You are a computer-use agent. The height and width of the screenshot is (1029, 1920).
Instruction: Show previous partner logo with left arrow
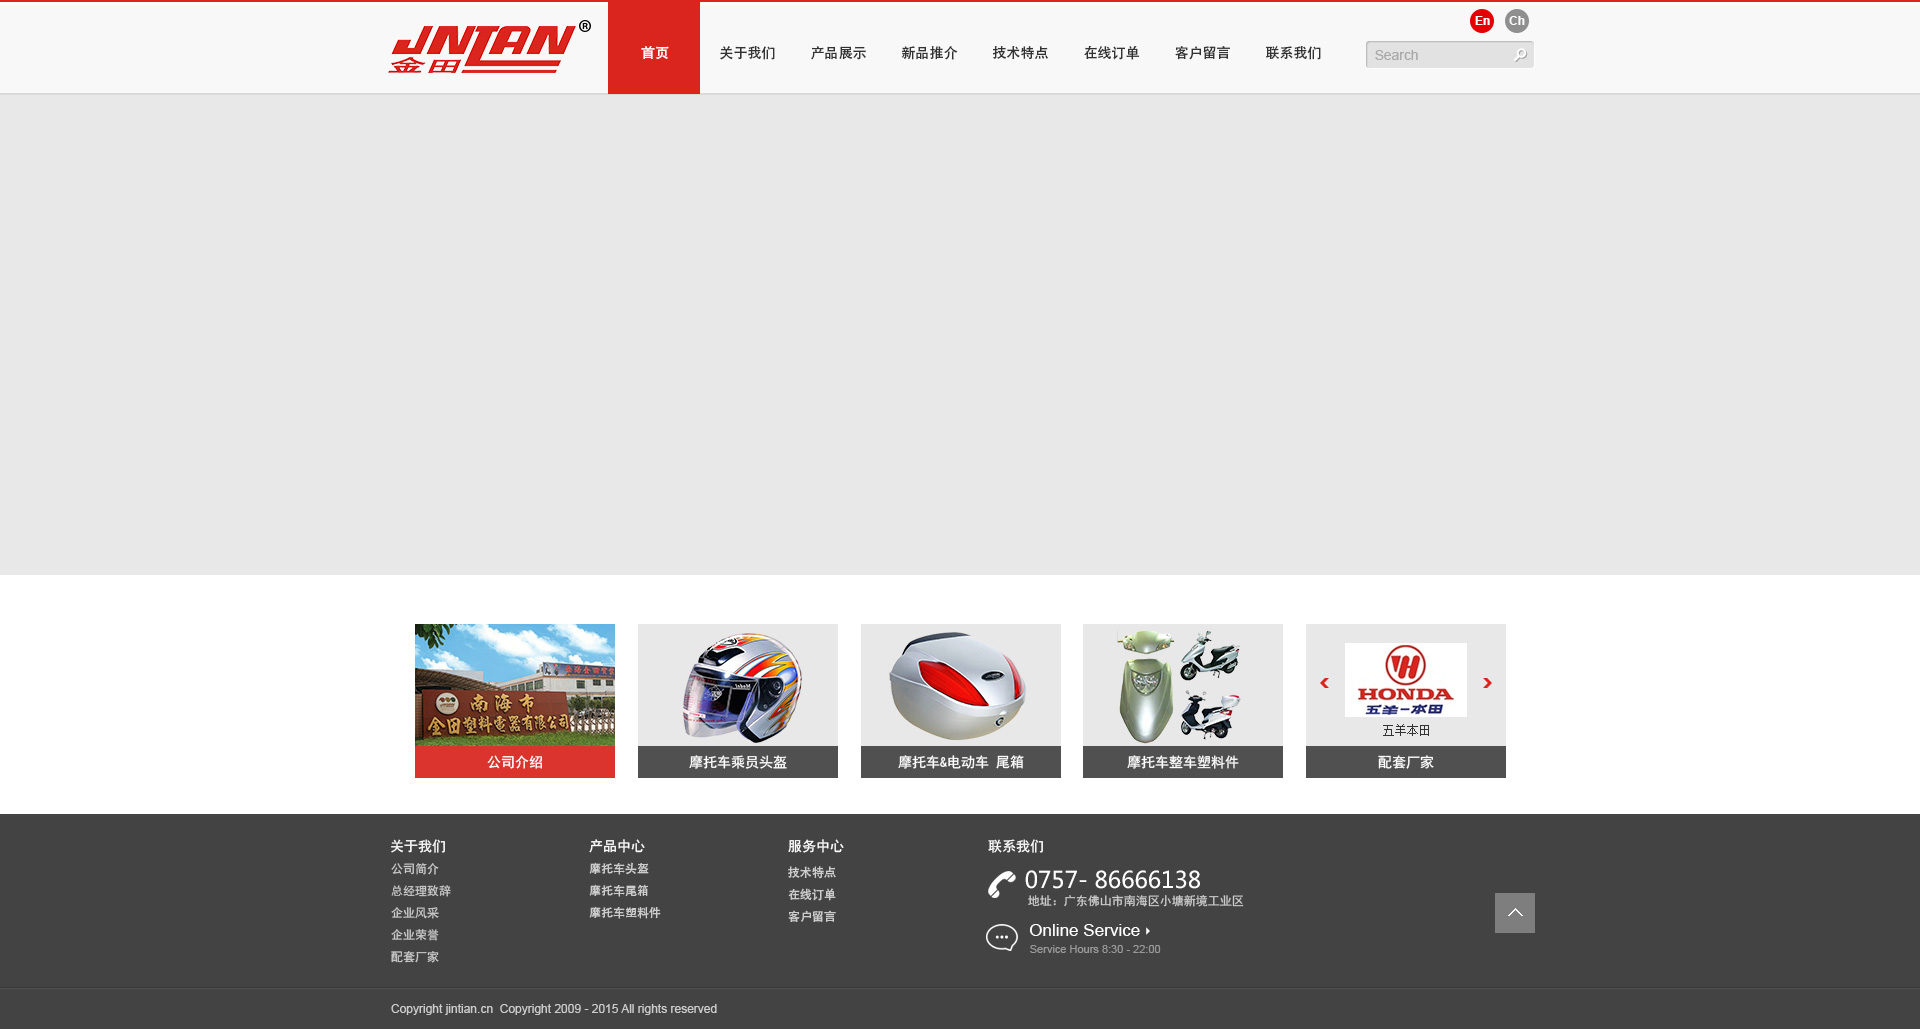click(1324, 683)
